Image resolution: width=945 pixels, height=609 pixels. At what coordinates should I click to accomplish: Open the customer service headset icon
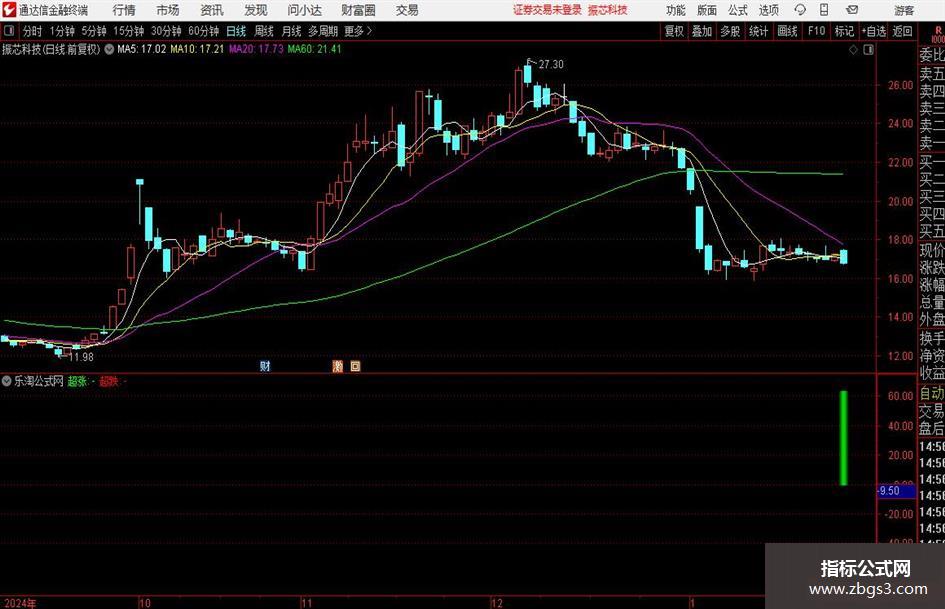(x=800, y=10)
